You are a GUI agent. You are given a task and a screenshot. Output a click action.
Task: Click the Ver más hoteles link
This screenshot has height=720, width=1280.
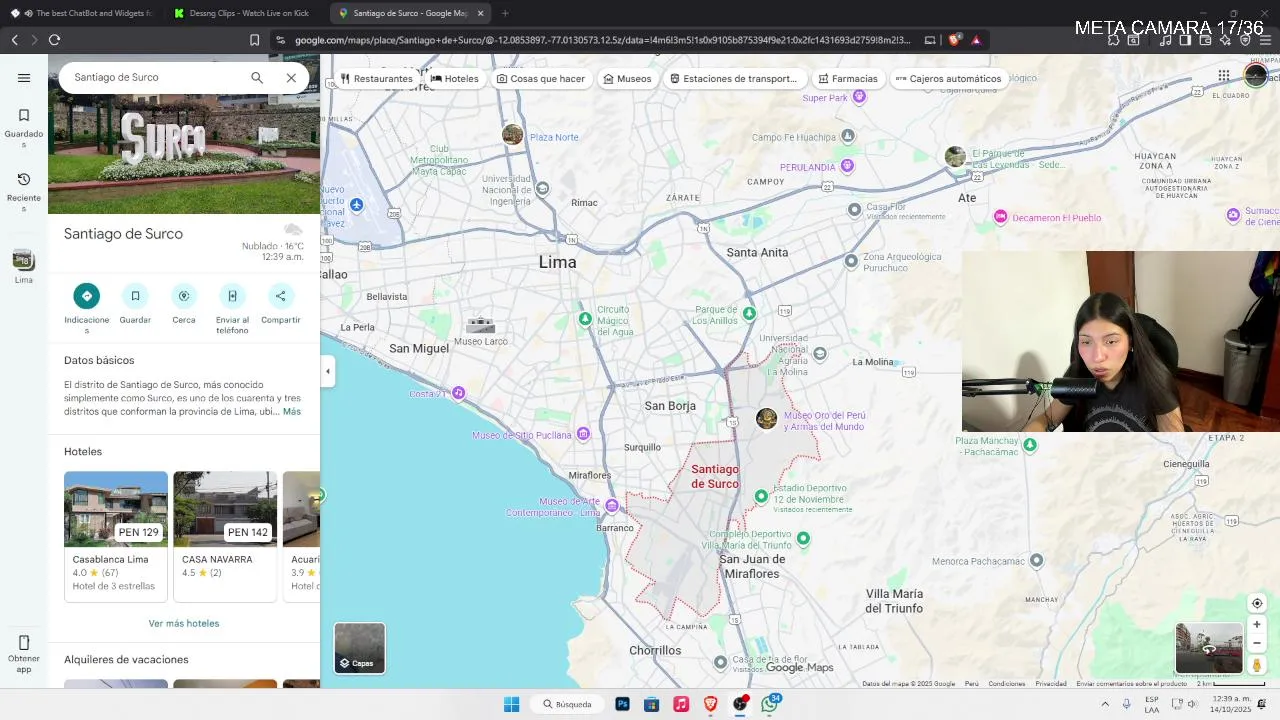click(184, 623)
